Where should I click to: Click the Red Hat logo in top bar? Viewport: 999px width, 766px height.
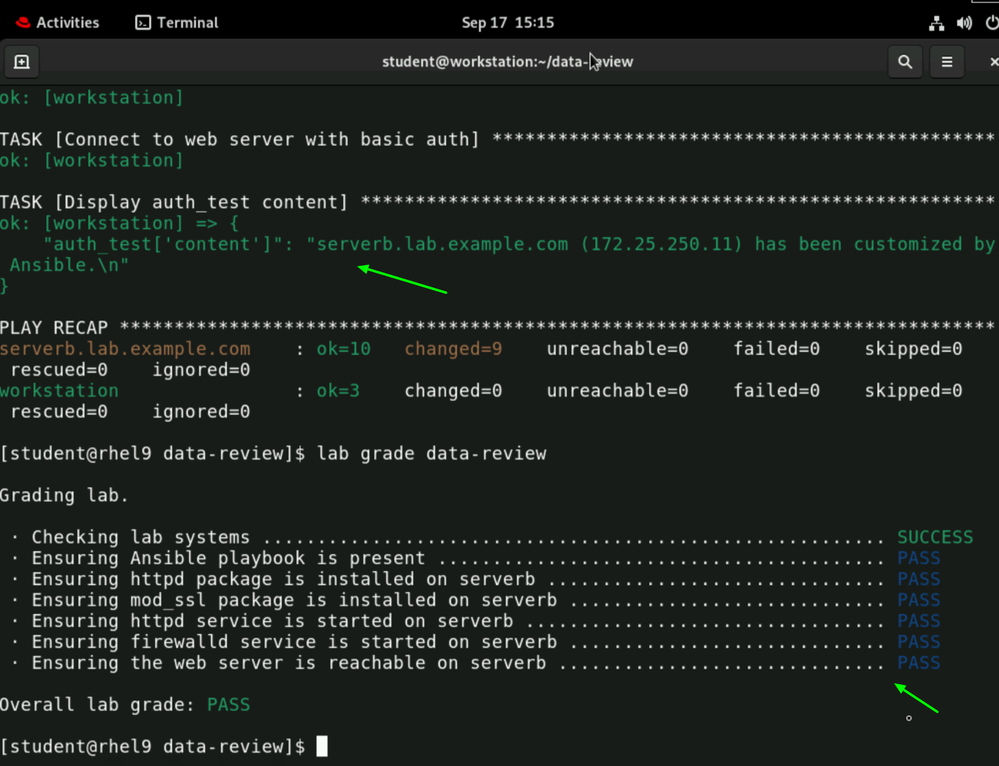tap(23, 22)
